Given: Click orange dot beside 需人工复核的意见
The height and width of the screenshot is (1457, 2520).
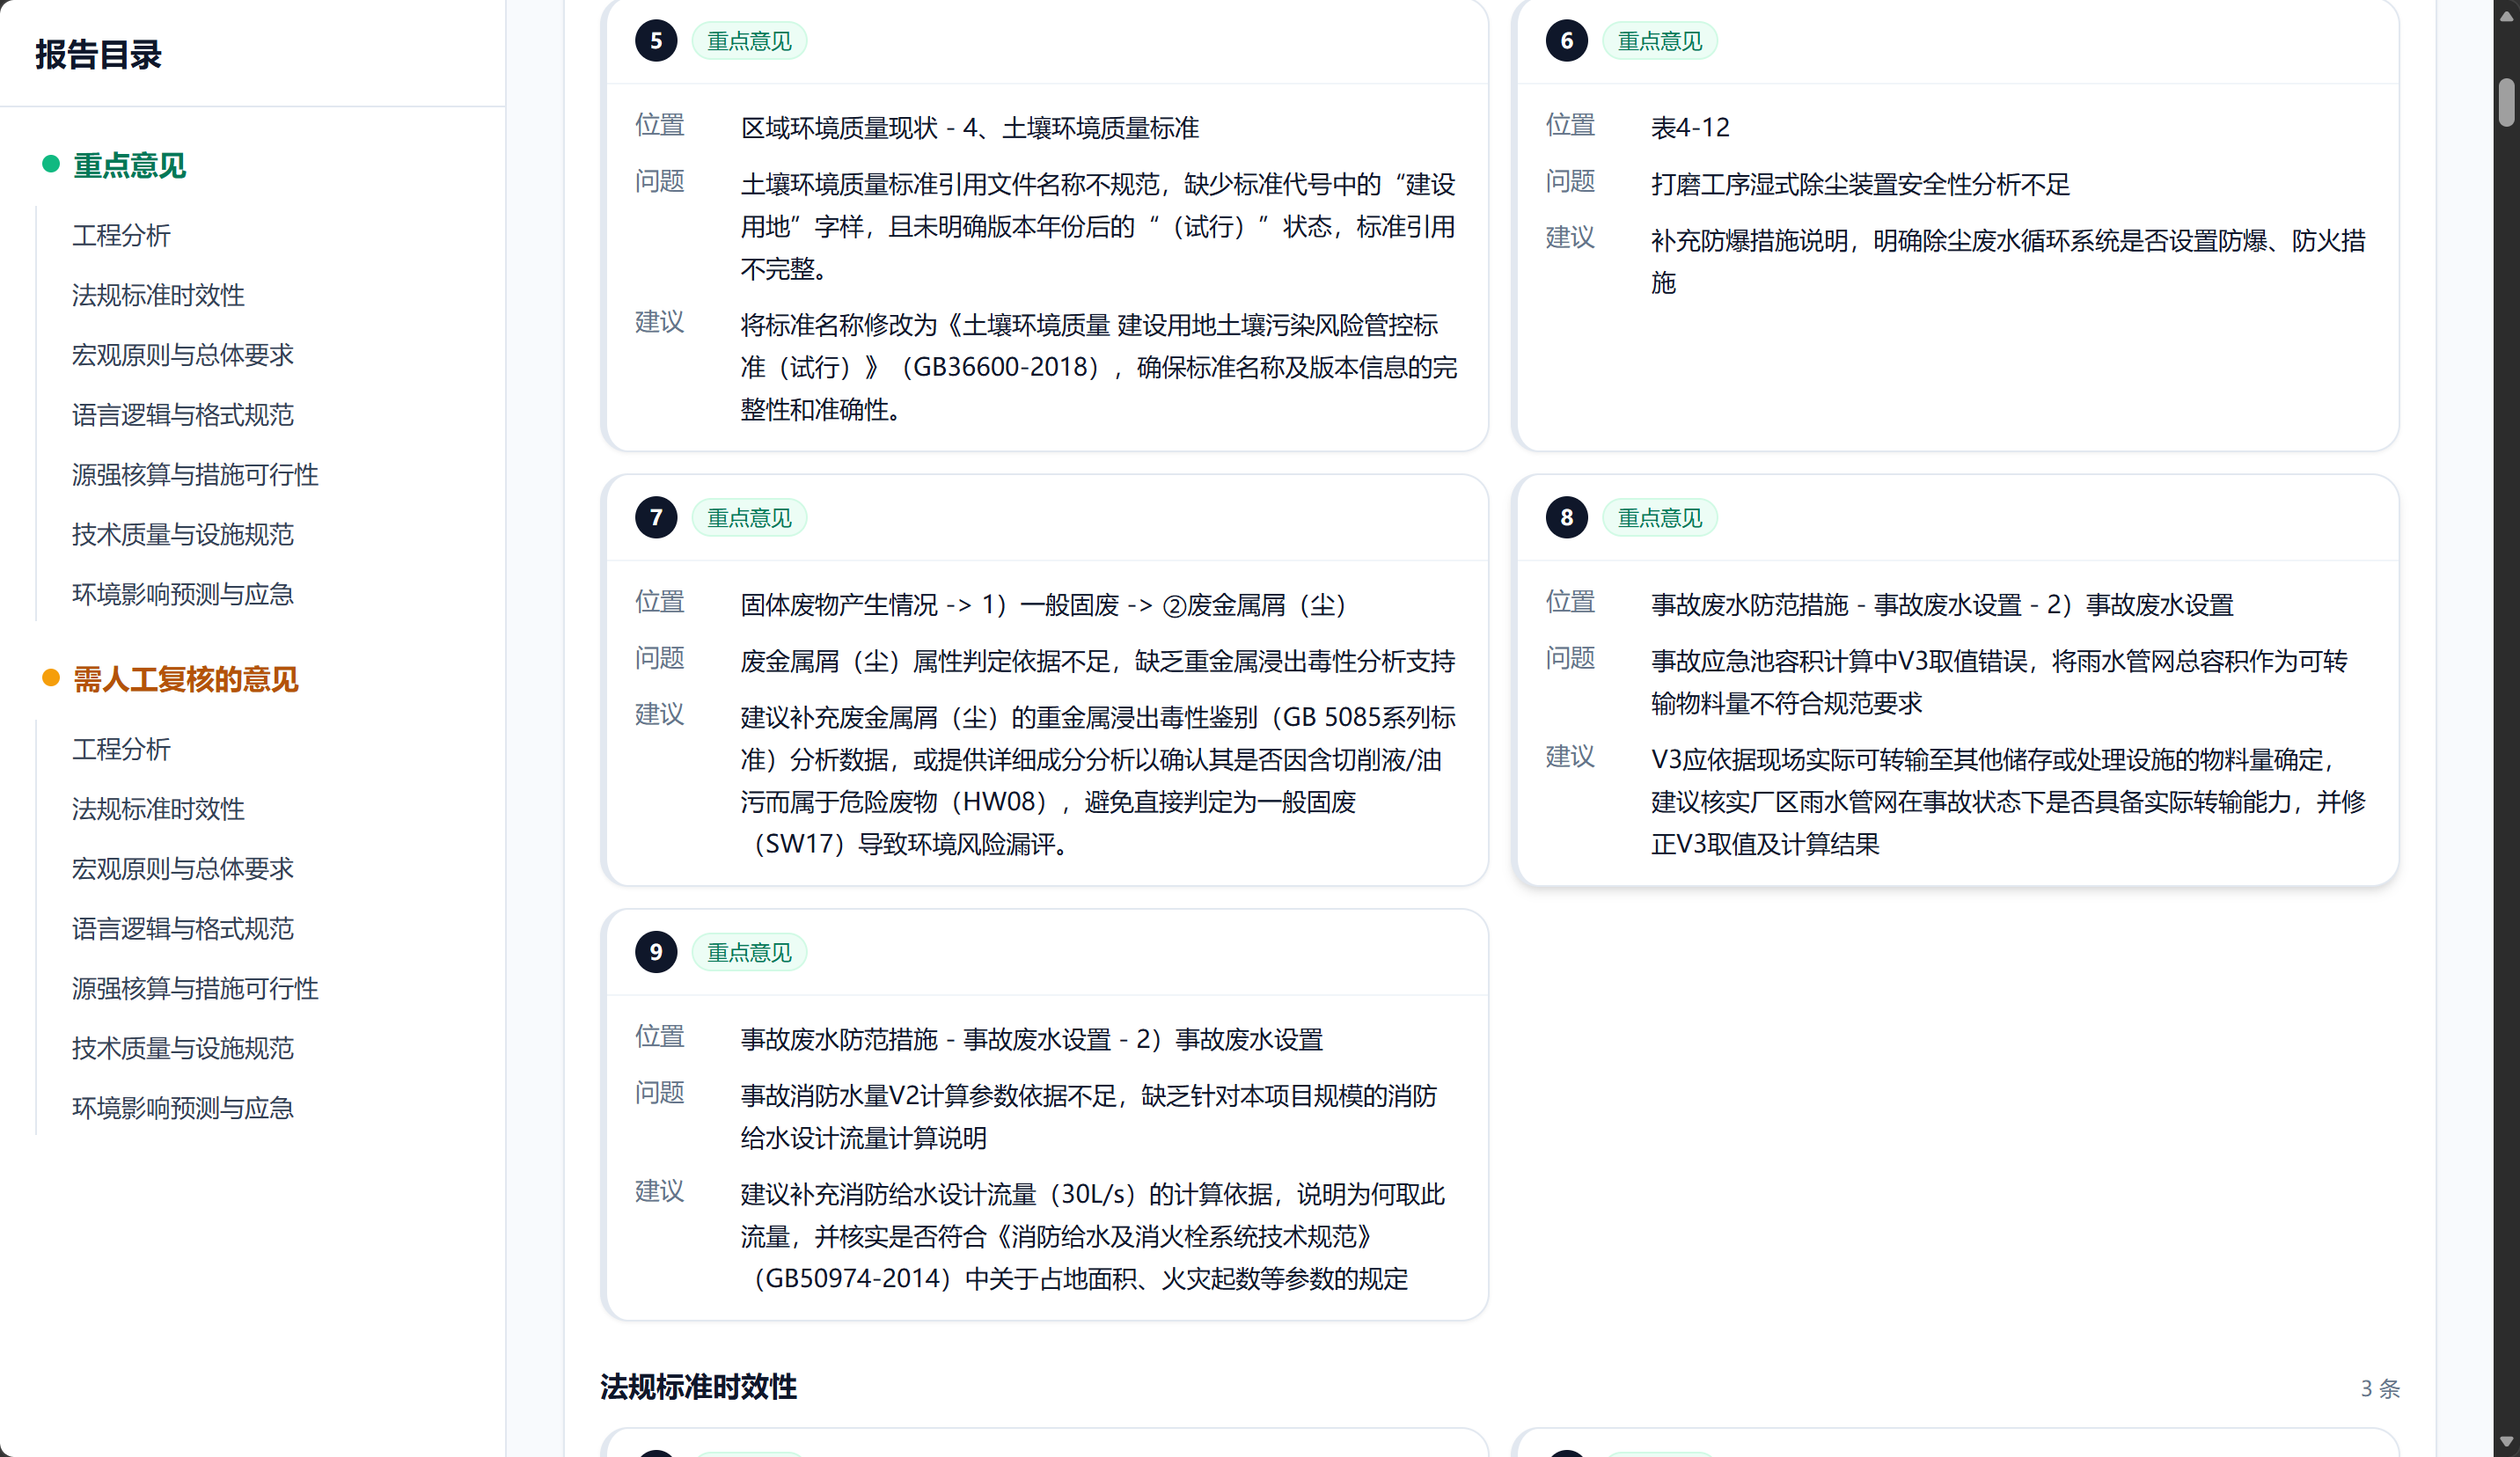Looking at the screenshot, I should tap(51, 678).
